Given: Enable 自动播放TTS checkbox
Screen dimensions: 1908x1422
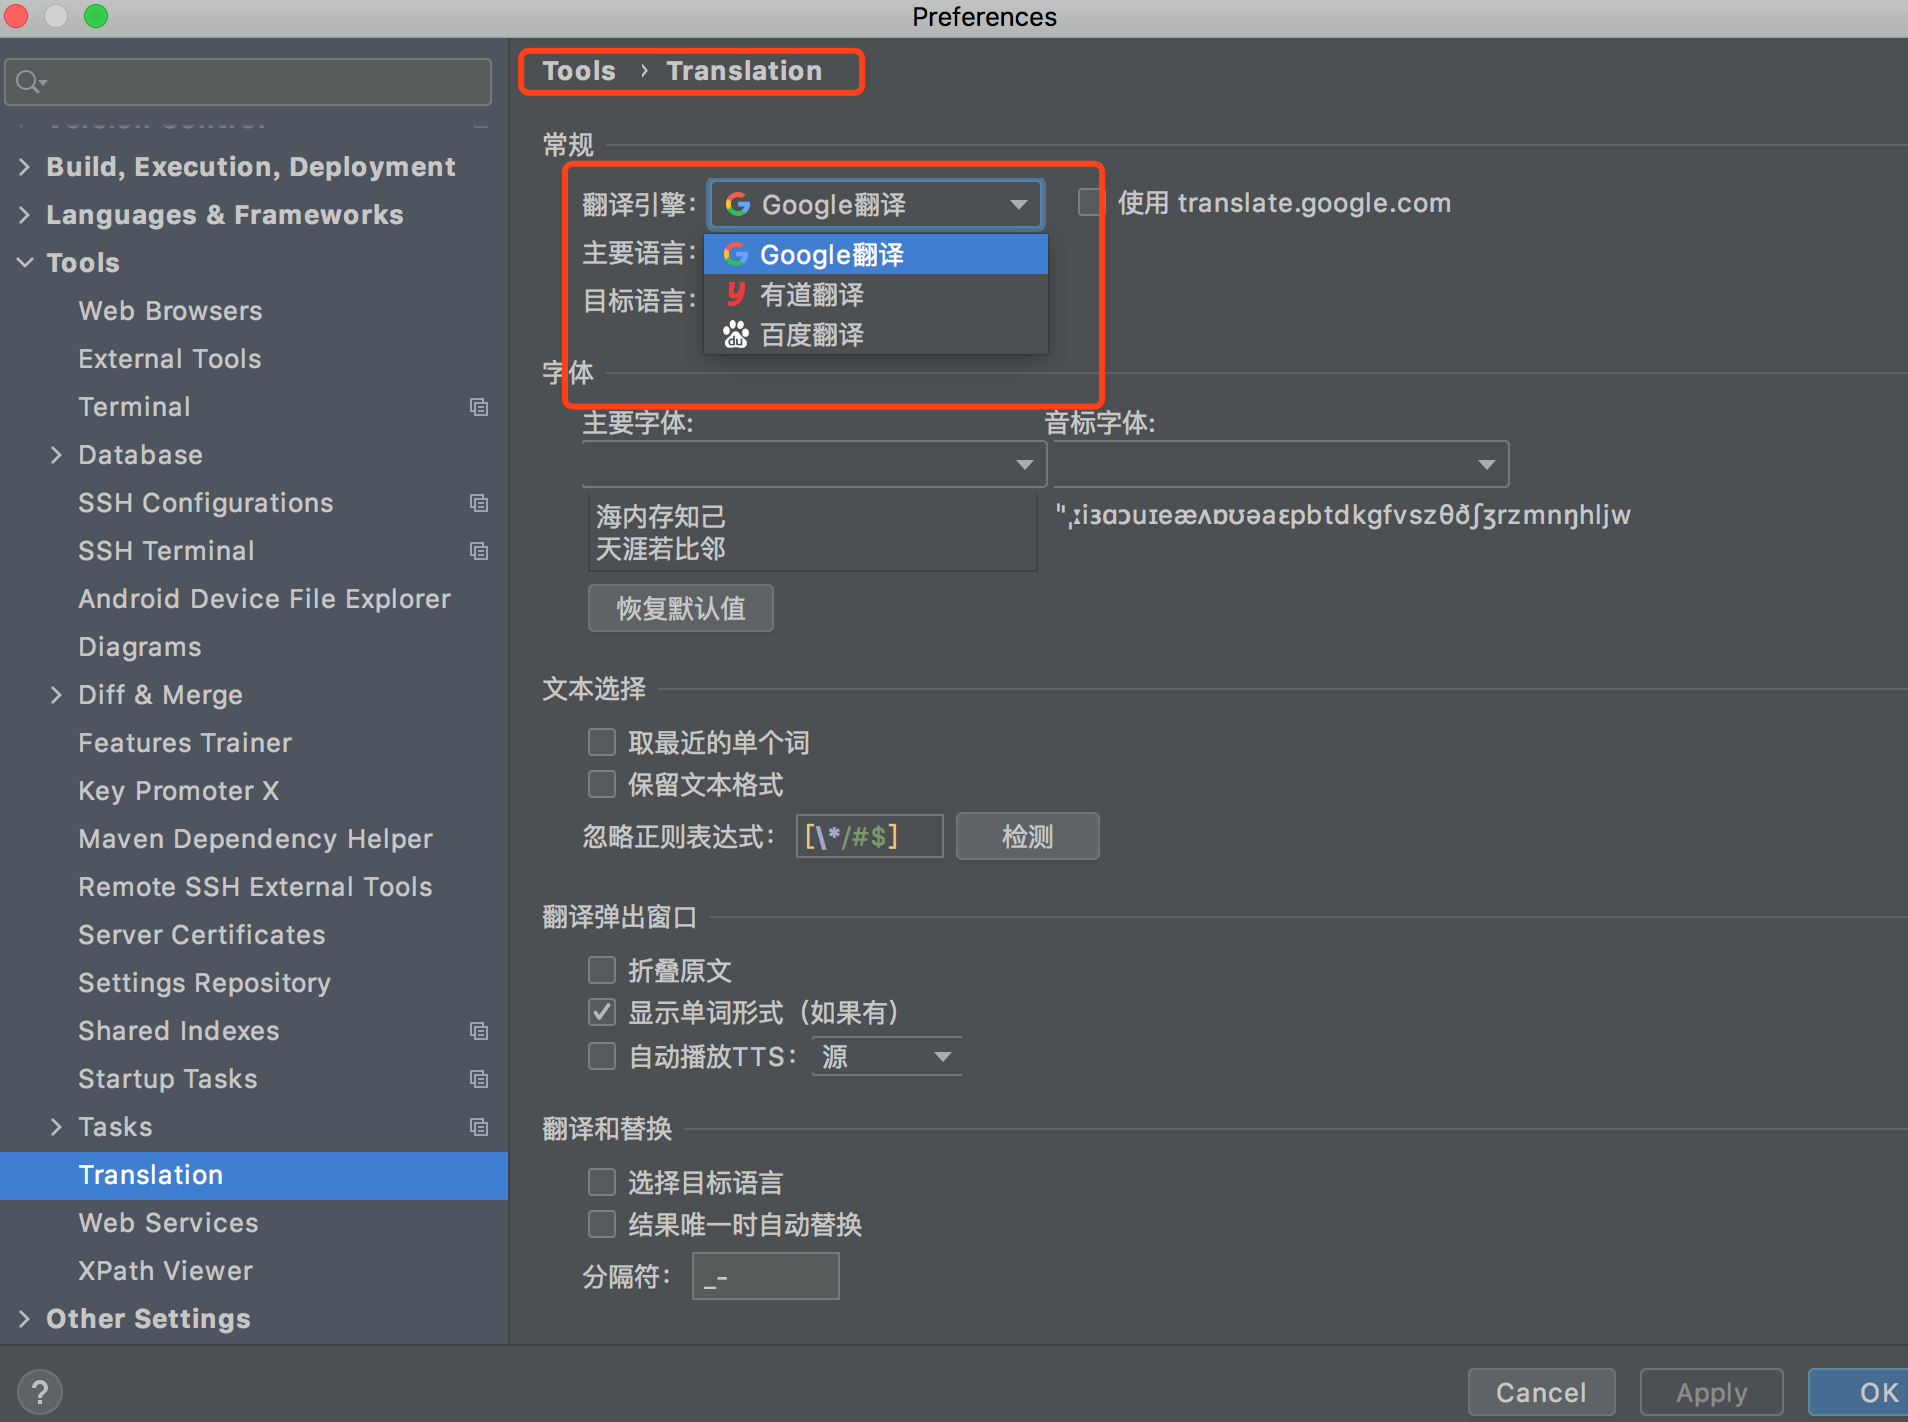Looking at the screenshot, I should pyautogui.click(x=601, y=1056).
